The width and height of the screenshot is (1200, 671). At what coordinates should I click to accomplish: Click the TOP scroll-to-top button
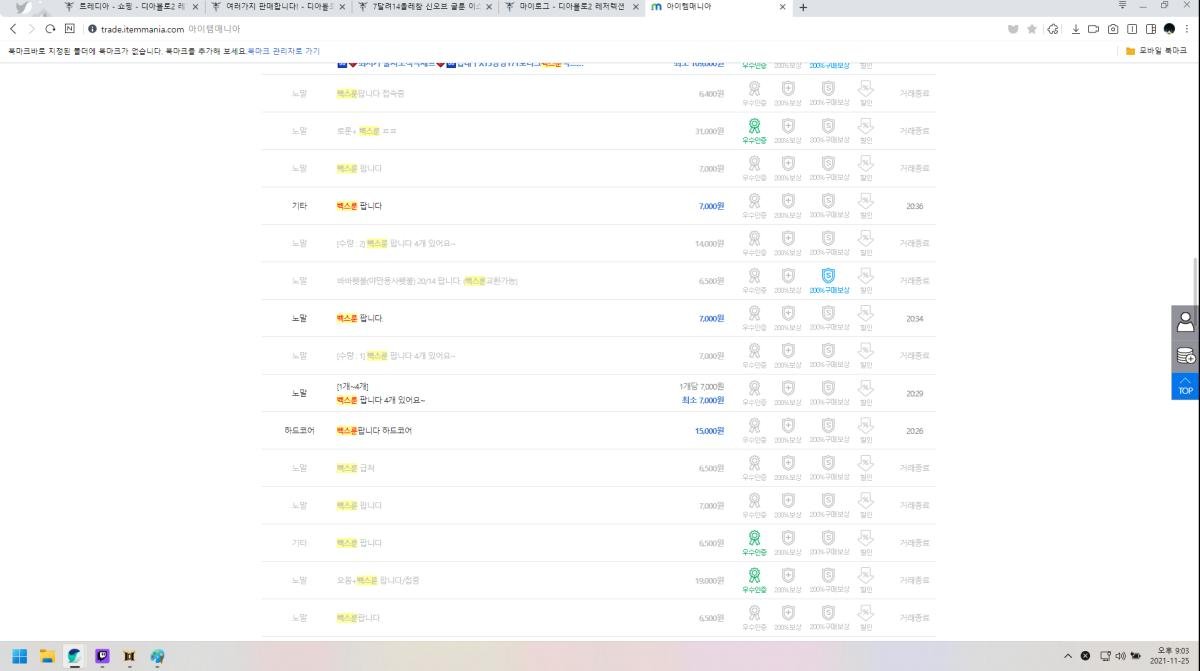(1185, 386)
